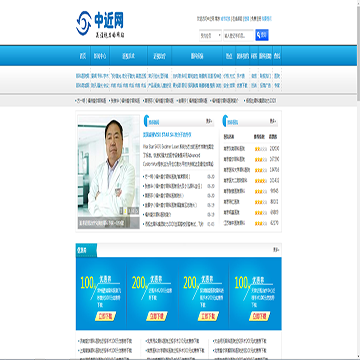Focus the keyword search input field

(238, 35)
